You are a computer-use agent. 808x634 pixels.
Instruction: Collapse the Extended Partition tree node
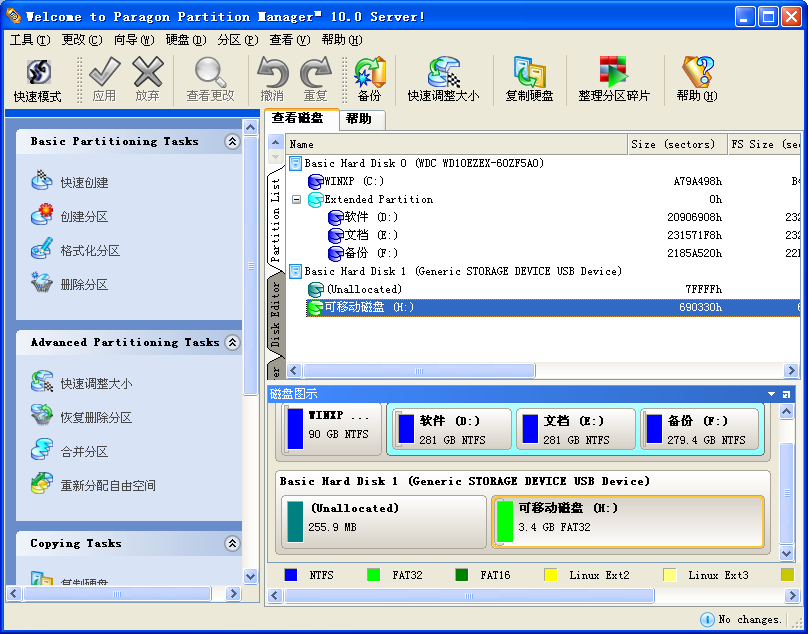coord(296,200)
